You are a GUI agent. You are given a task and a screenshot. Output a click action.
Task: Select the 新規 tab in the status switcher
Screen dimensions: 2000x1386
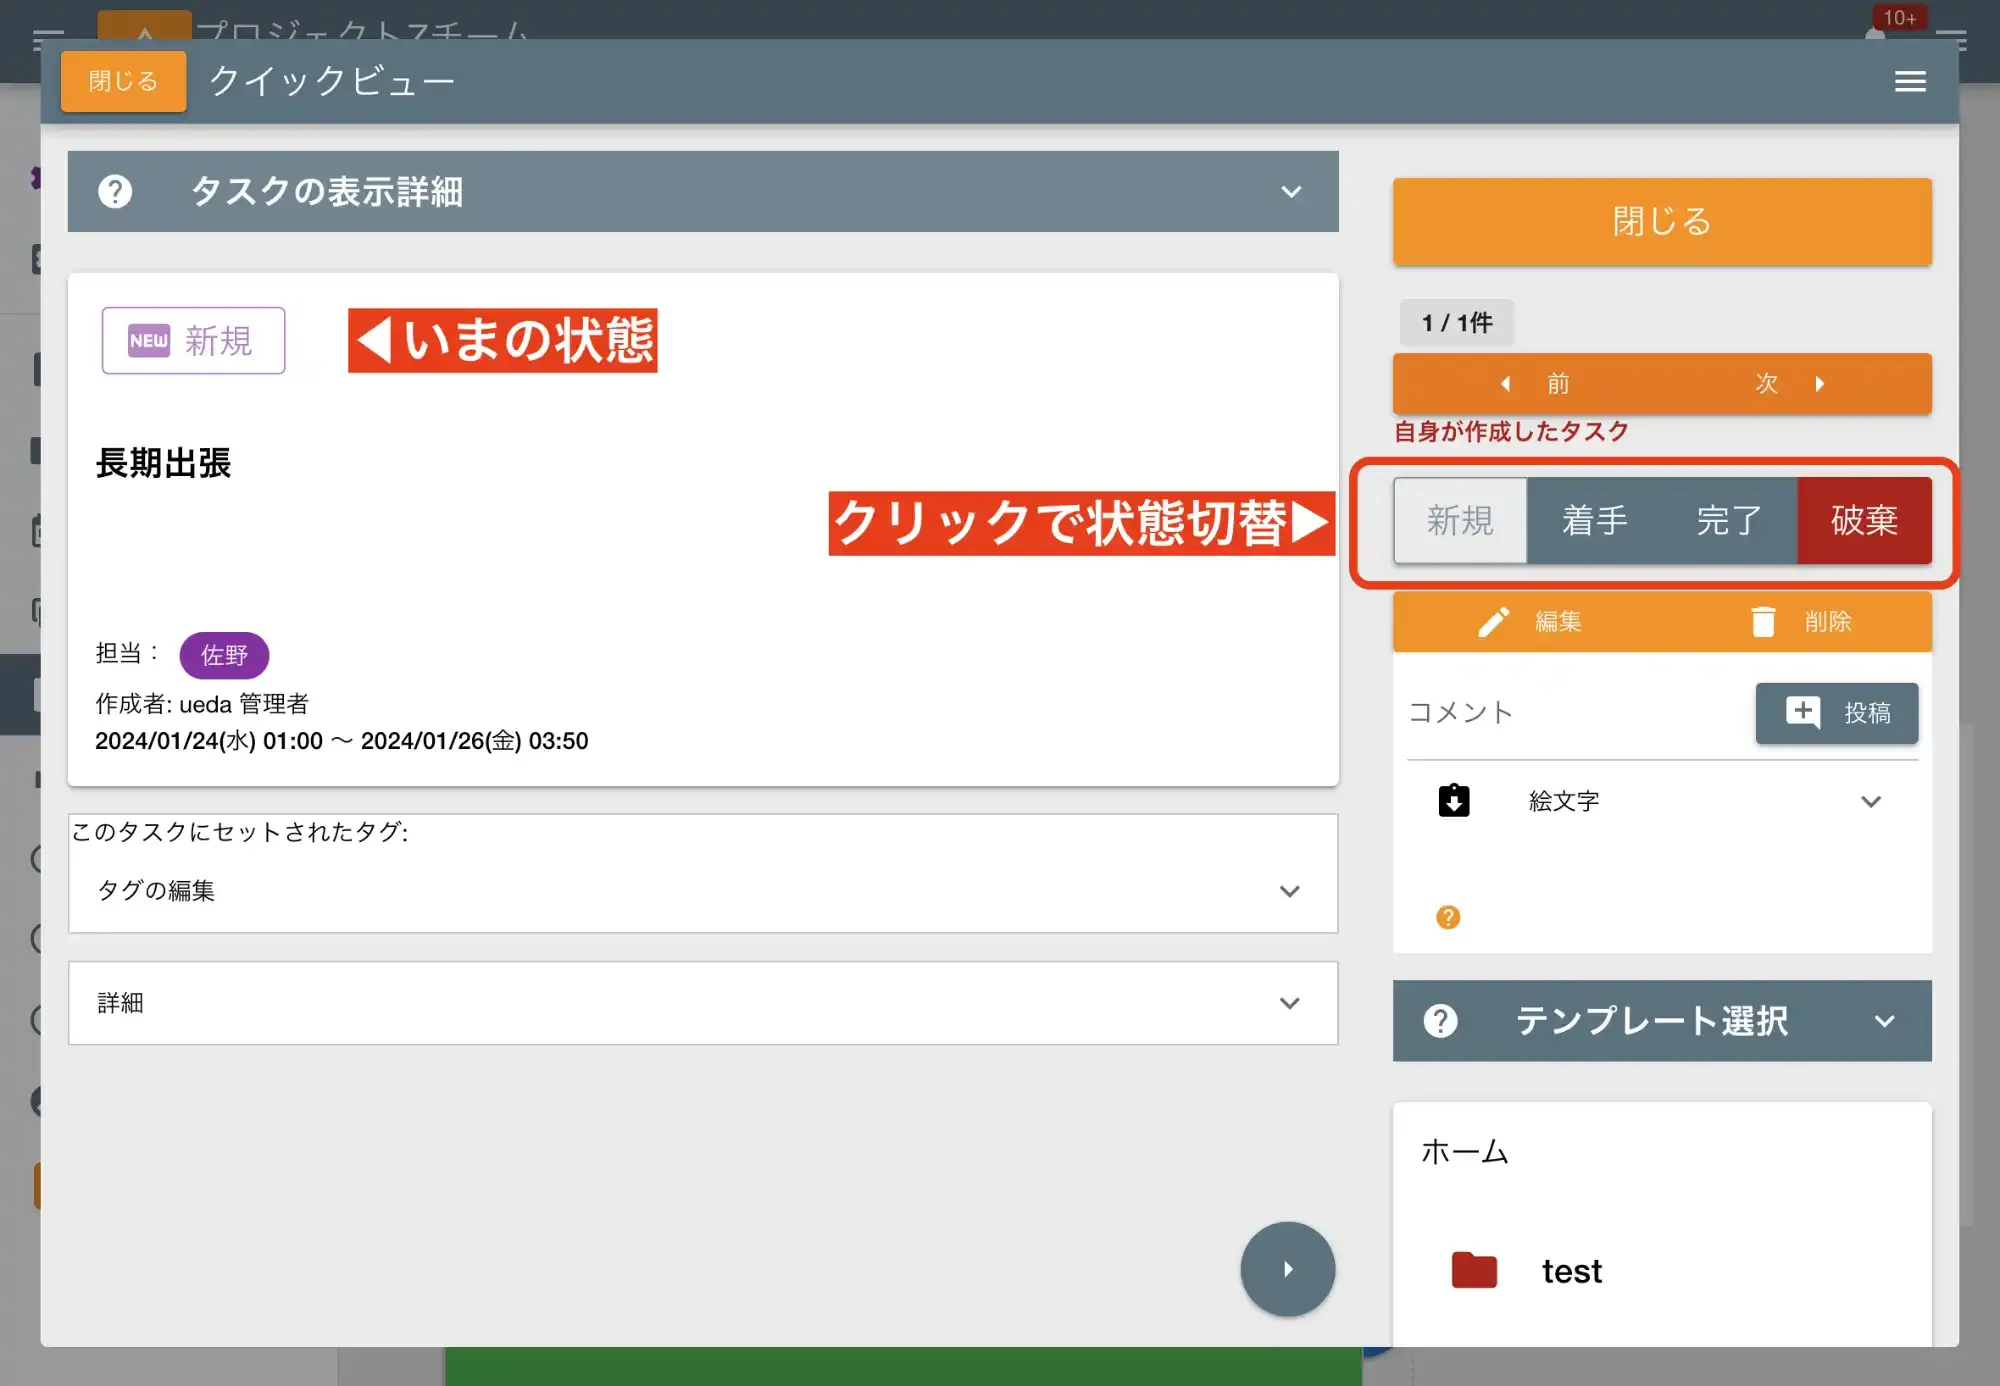(1459, 520)
